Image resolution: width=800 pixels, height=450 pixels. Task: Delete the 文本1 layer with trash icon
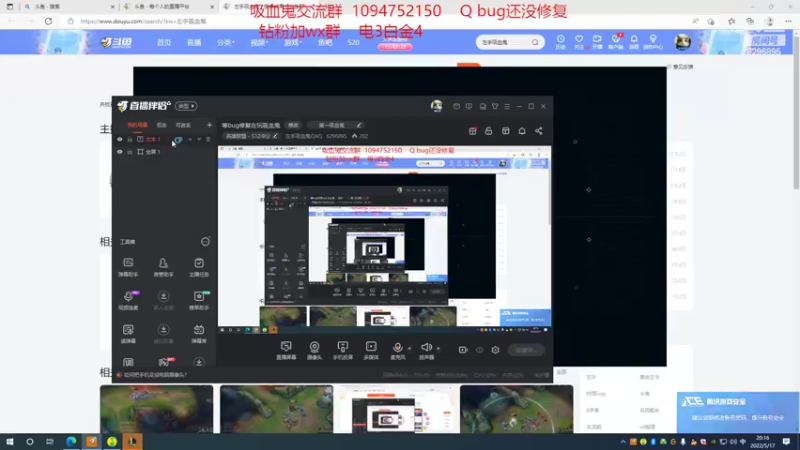pyautogui.click(x=208, y=139)
